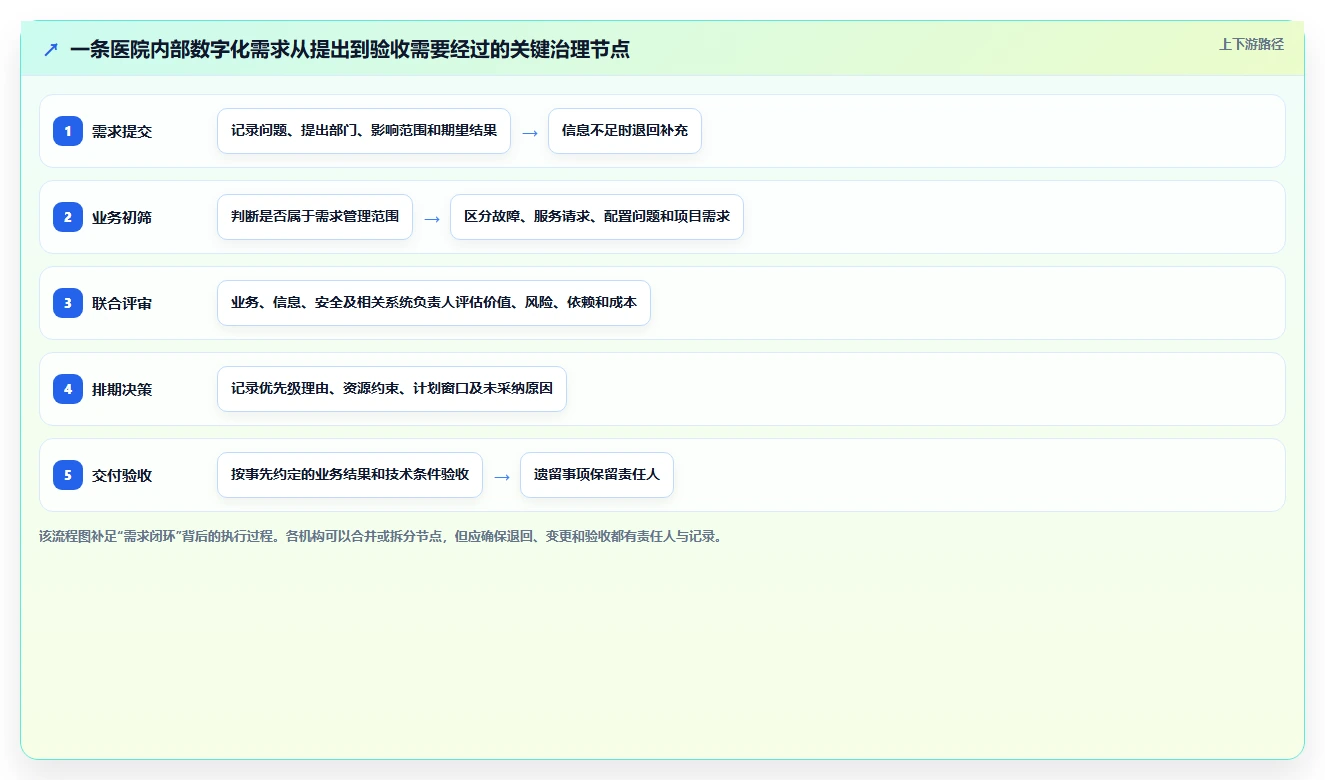This screenshot has width=1325, height=780.
Task: Select step number 3 badge
Action: pos(68,303)
